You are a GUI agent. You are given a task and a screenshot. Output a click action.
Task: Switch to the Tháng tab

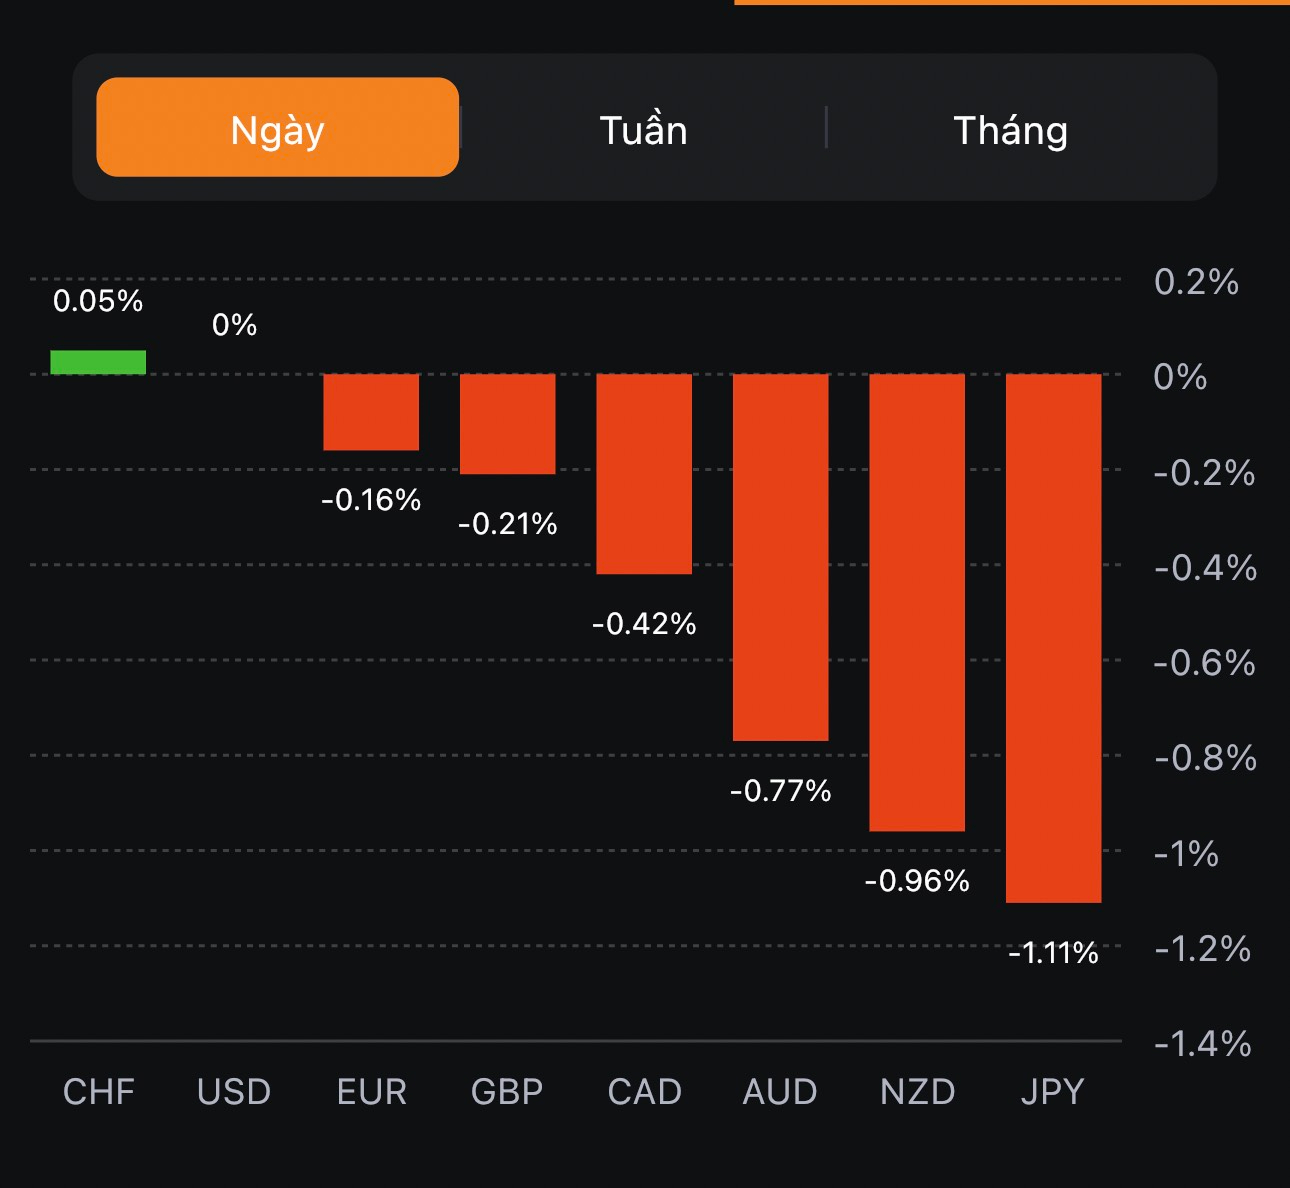[1010, 130]
